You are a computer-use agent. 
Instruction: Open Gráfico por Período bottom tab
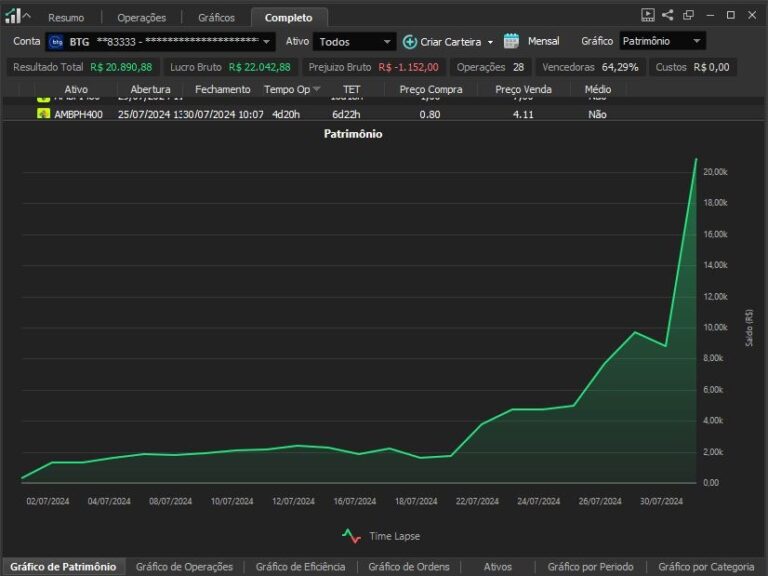coord(590,567)
